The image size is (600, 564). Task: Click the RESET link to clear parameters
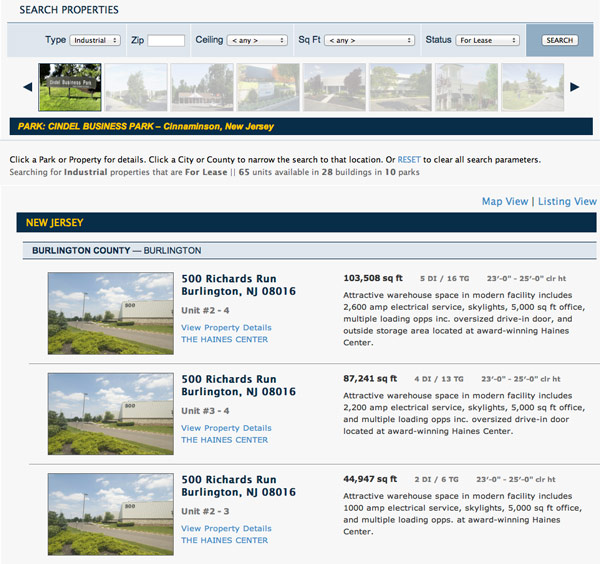pos(409,160)
